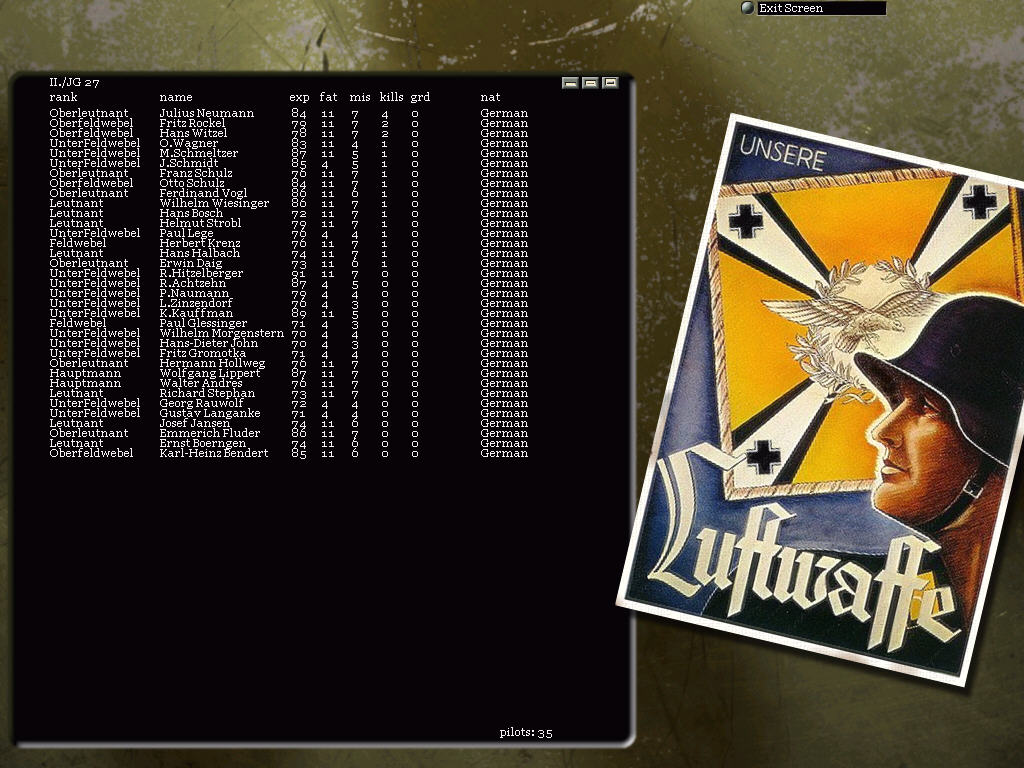Sort pilots by the rank column header
This screenshot has height=768, width=1024.
(63, 97)
